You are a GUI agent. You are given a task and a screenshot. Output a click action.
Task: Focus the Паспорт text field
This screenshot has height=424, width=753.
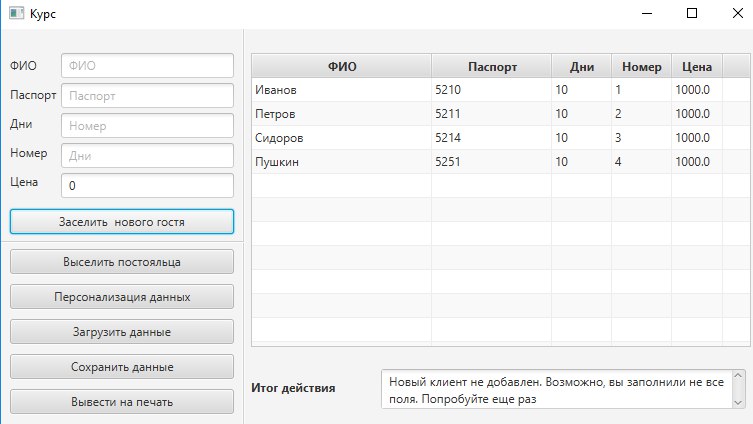pyautogui.click(x=147, y=96)
